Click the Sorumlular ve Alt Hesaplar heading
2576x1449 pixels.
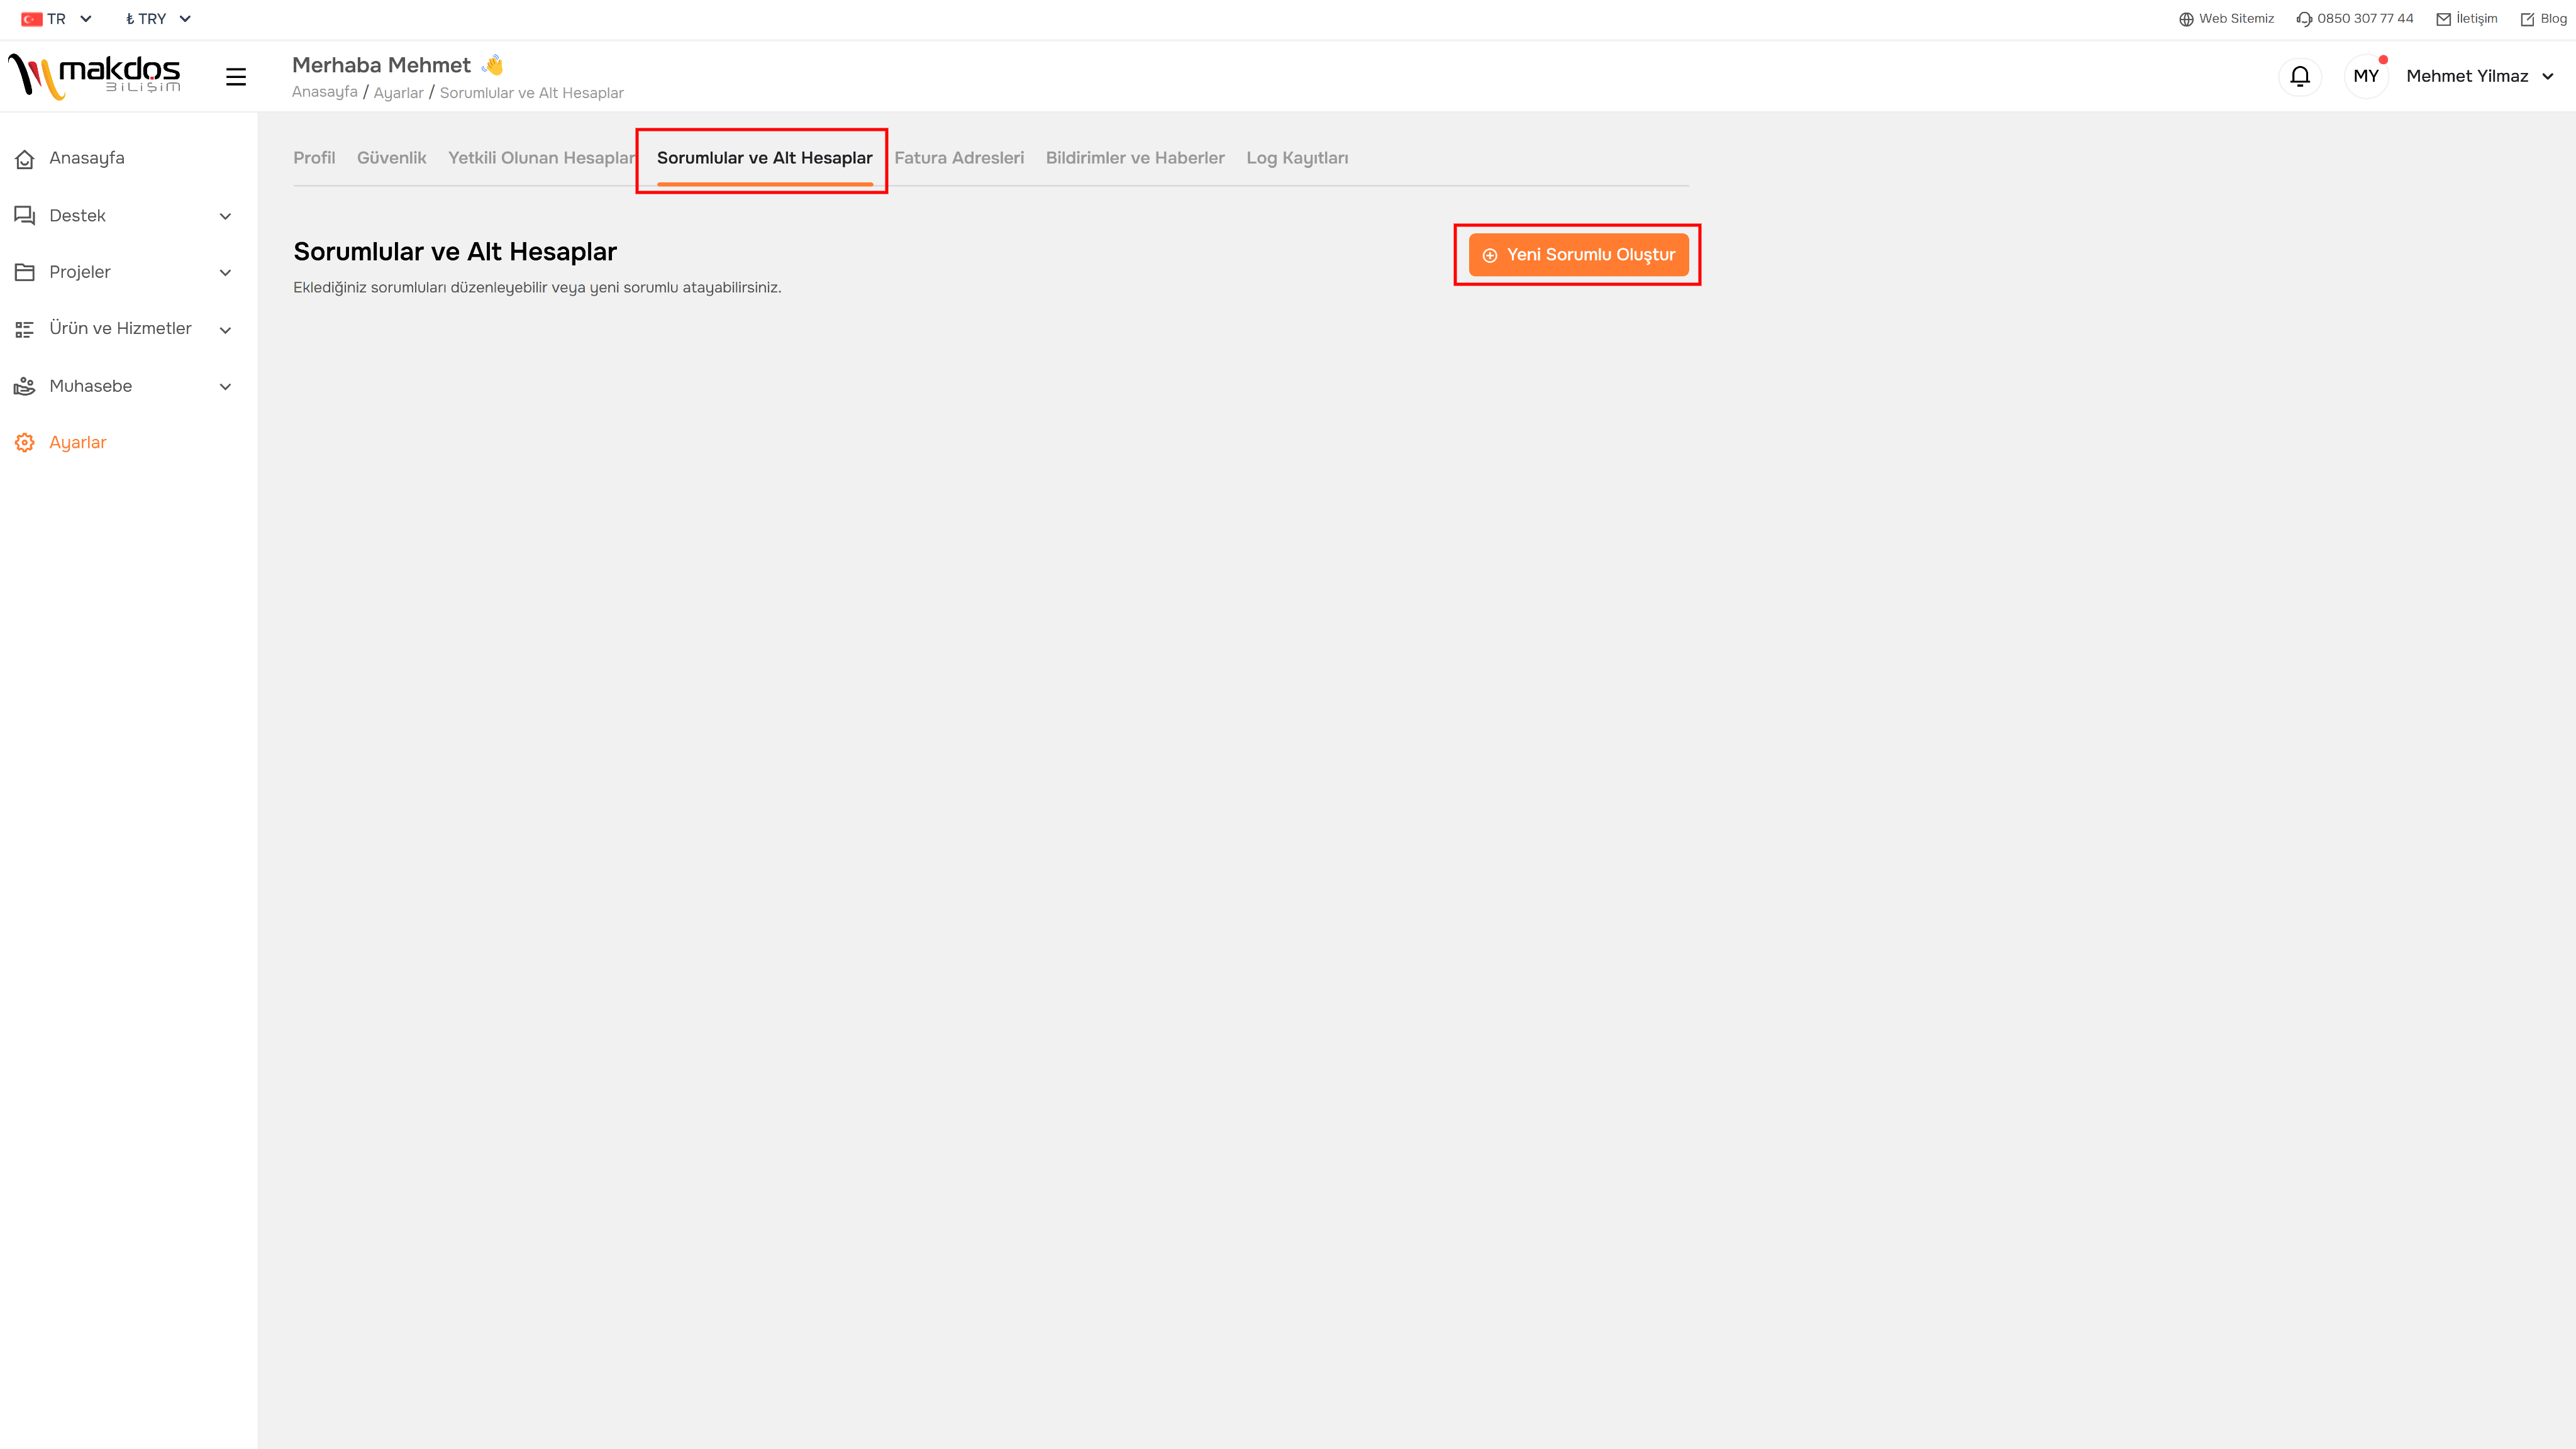pos(455,252)
